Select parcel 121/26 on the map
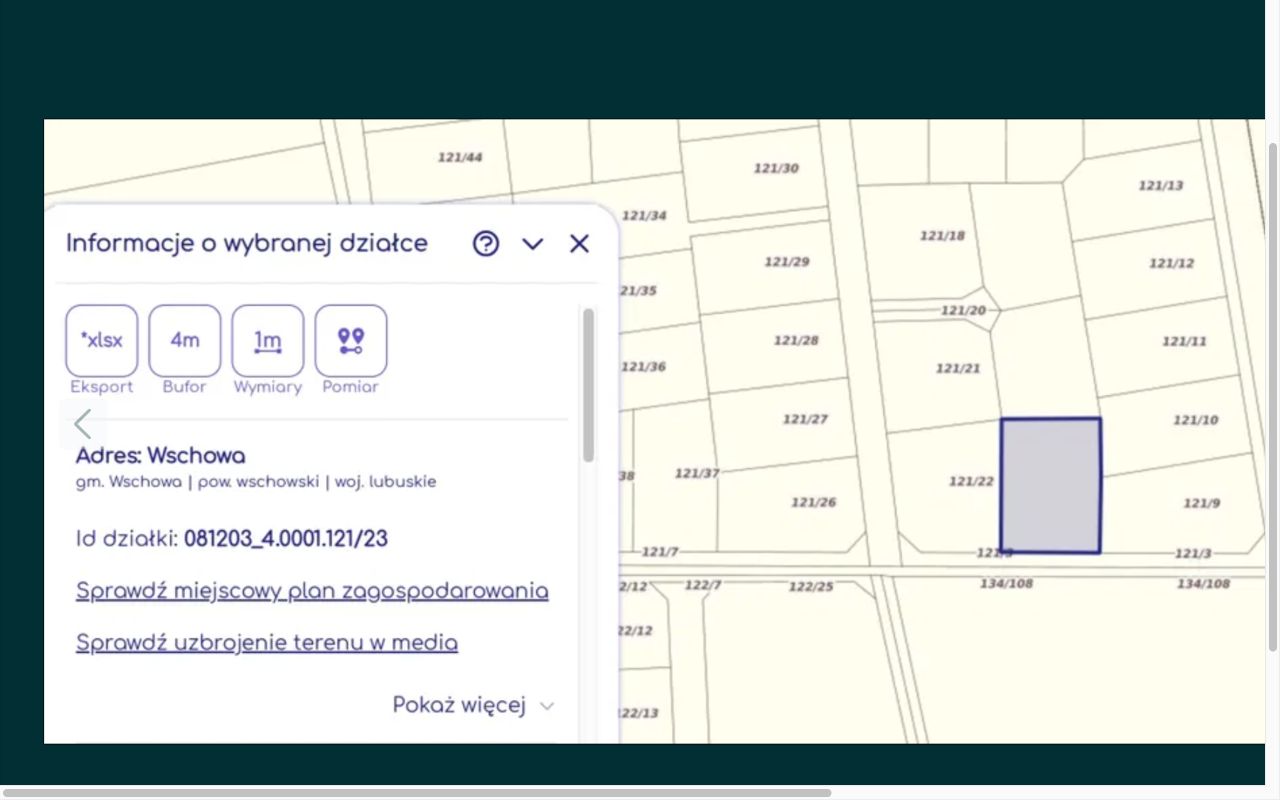This screenshot has width=1280, height=800. (x=813, y=502)
